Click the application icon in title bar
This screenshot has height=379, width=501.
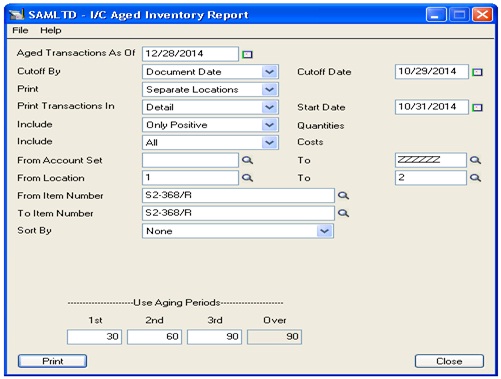[16, 15]
